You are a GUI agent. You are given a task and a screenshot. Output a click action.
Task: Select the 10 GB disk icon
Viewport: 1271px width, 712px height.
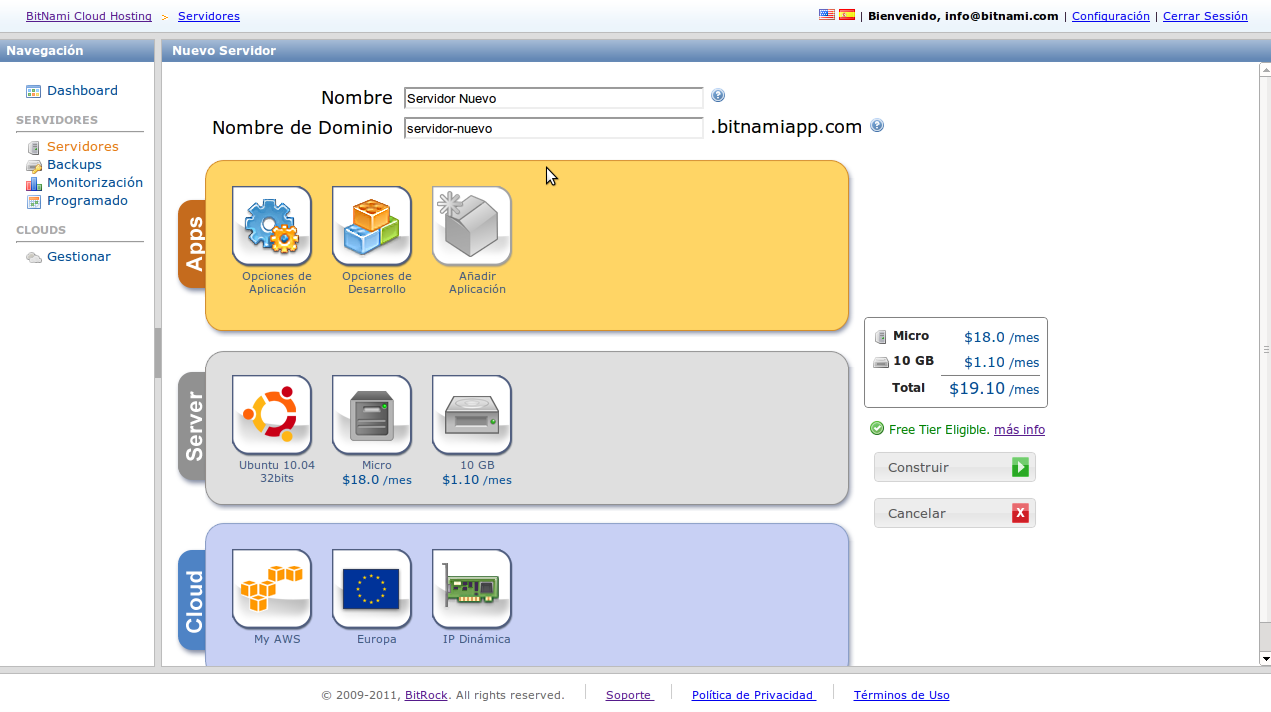coord(472,415)
